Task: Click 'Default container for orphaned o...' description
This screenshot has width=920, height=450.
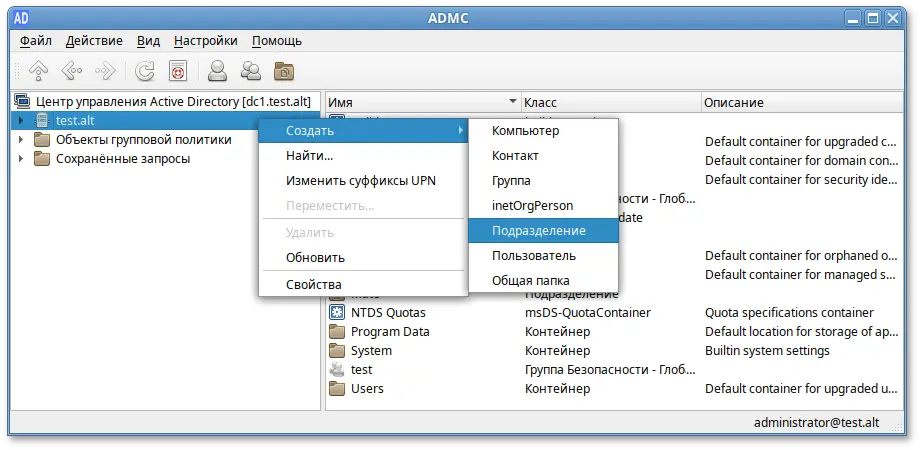Action: tap(801, 256)
